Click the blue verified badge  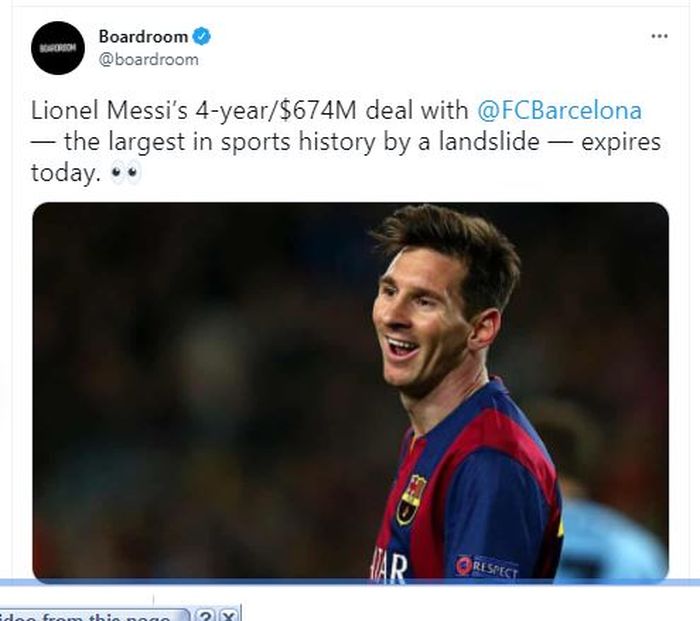[x=202, y=37]
